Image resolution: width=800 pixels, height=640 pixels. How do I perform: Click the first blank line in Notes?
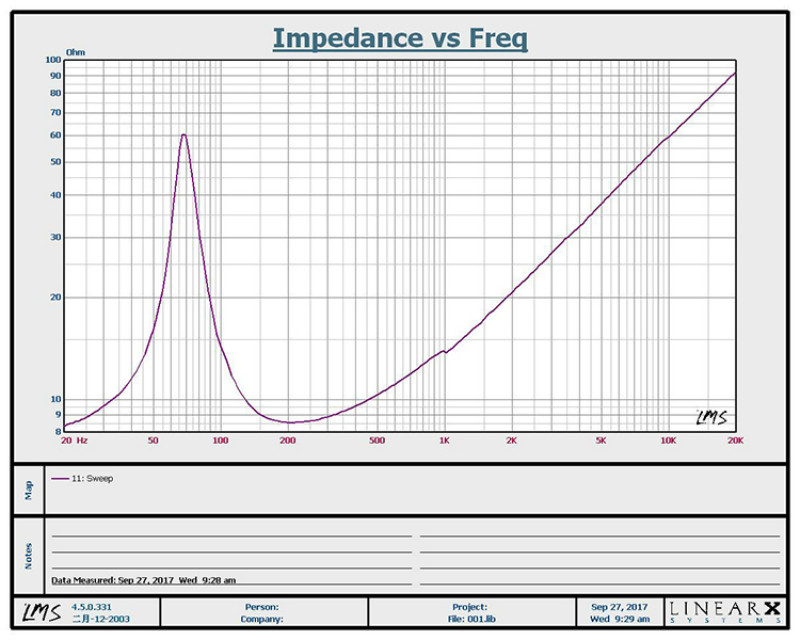click(x=231, y=536)
